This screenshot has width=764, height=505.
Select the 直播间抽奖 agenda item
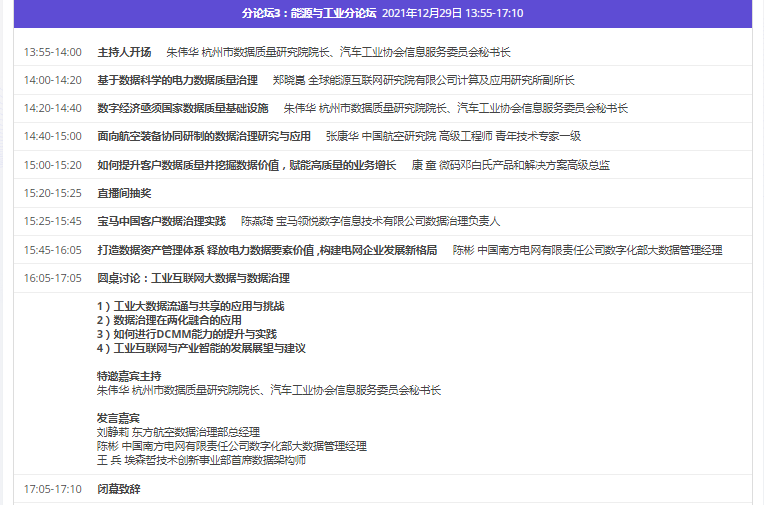(x=124, y=193)
